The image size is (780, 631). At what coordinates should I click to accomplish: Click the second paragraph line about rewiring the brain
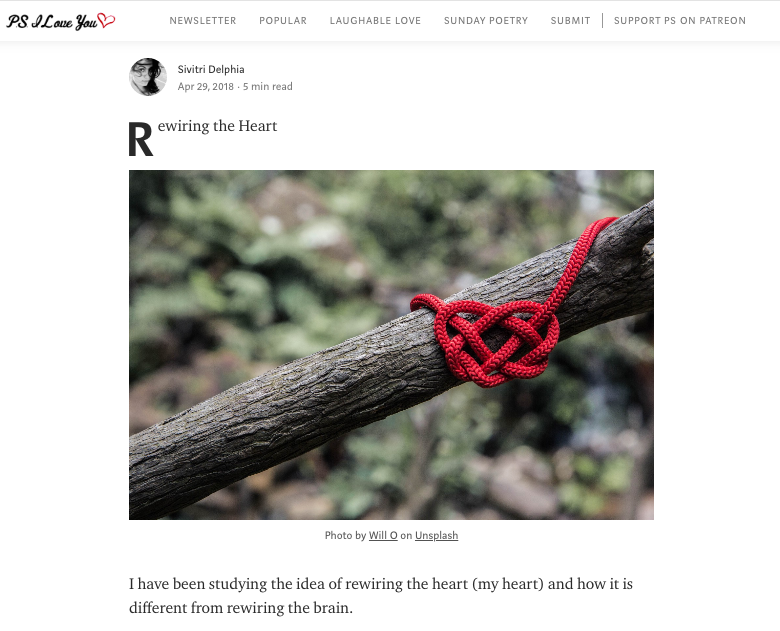click(x=241, y=608)
